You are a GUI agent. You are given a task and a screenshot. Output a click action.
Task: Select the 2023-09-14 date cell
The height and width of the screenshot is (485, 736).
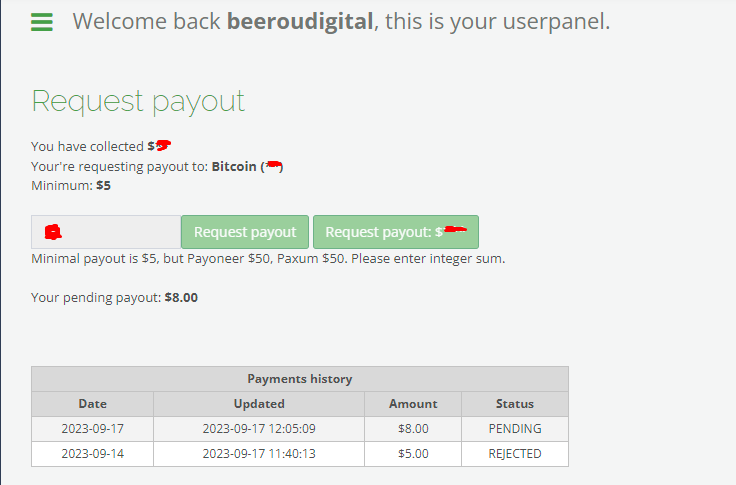[92, 454]
